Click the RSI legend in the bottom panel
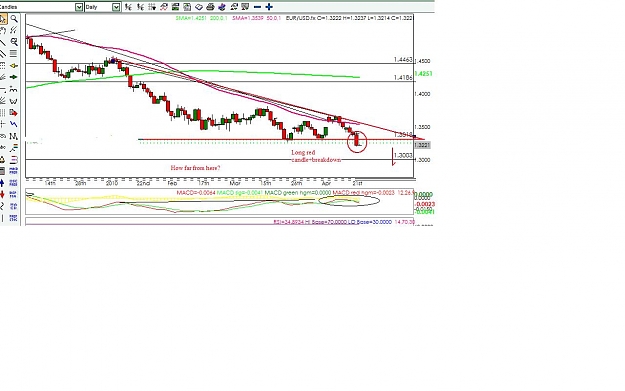The height and width of the screenshot is (391, 625). (x=344, y=222)
